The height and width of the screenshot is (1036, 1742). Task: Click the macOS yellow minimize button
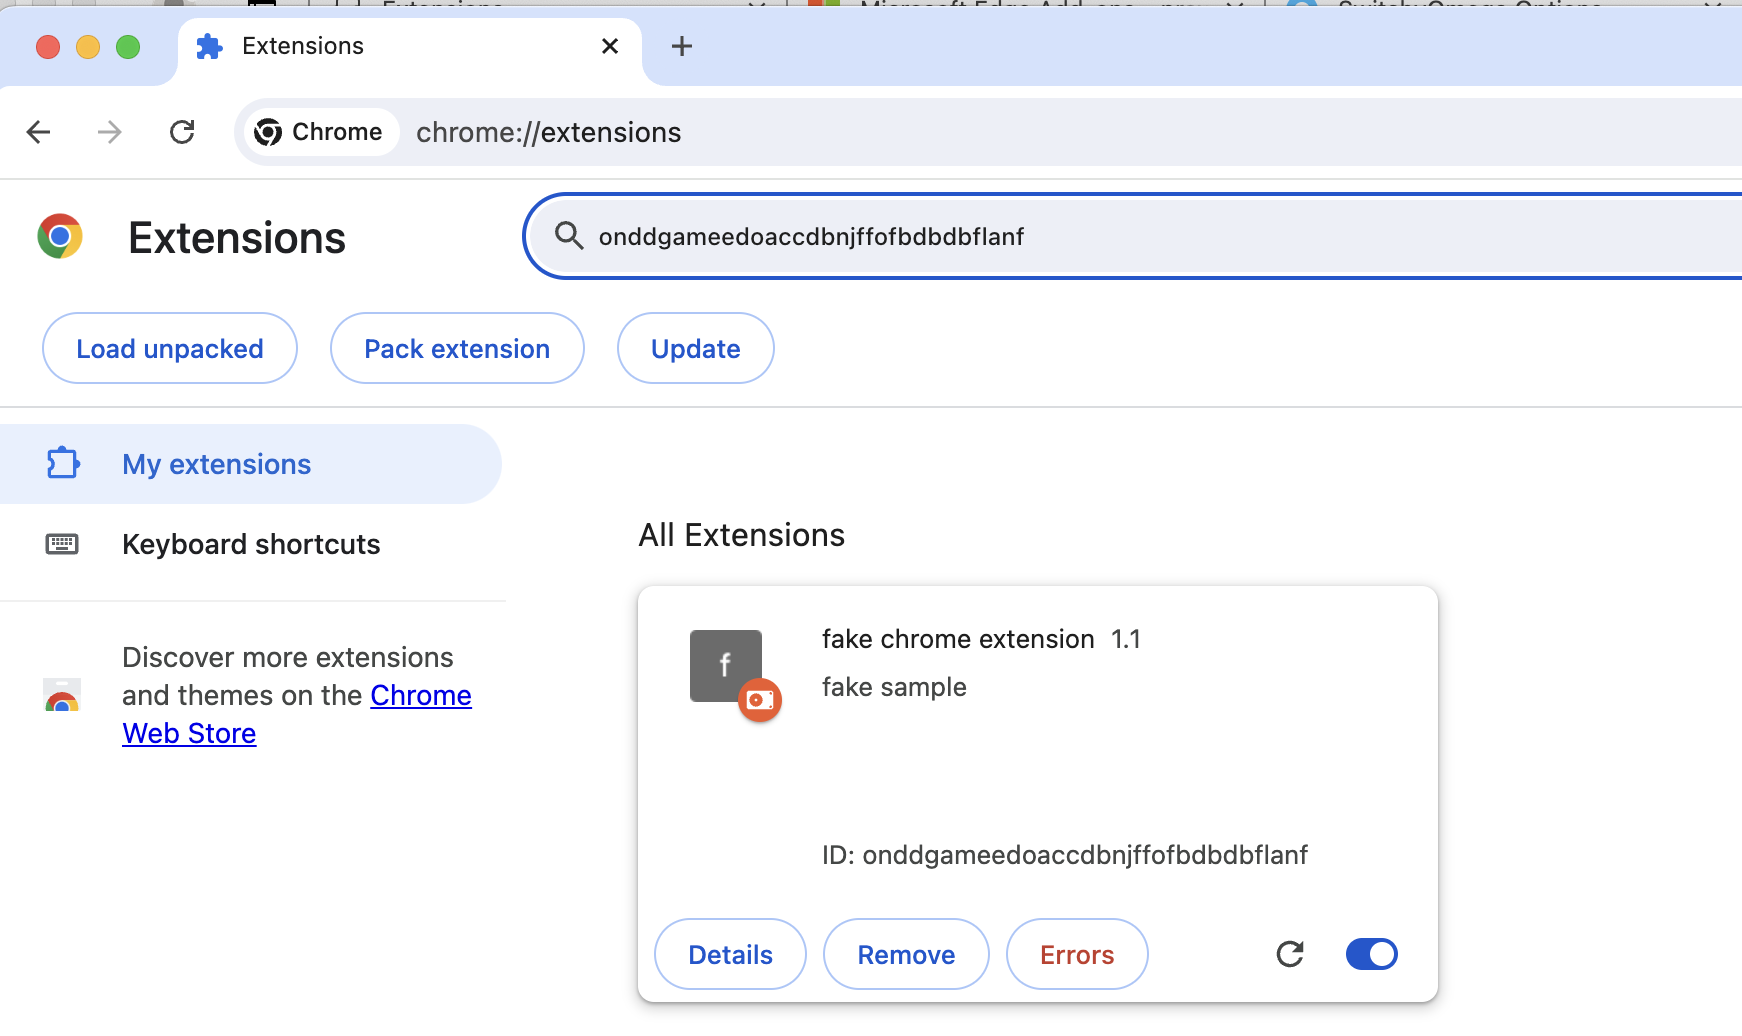click(88, 47)
